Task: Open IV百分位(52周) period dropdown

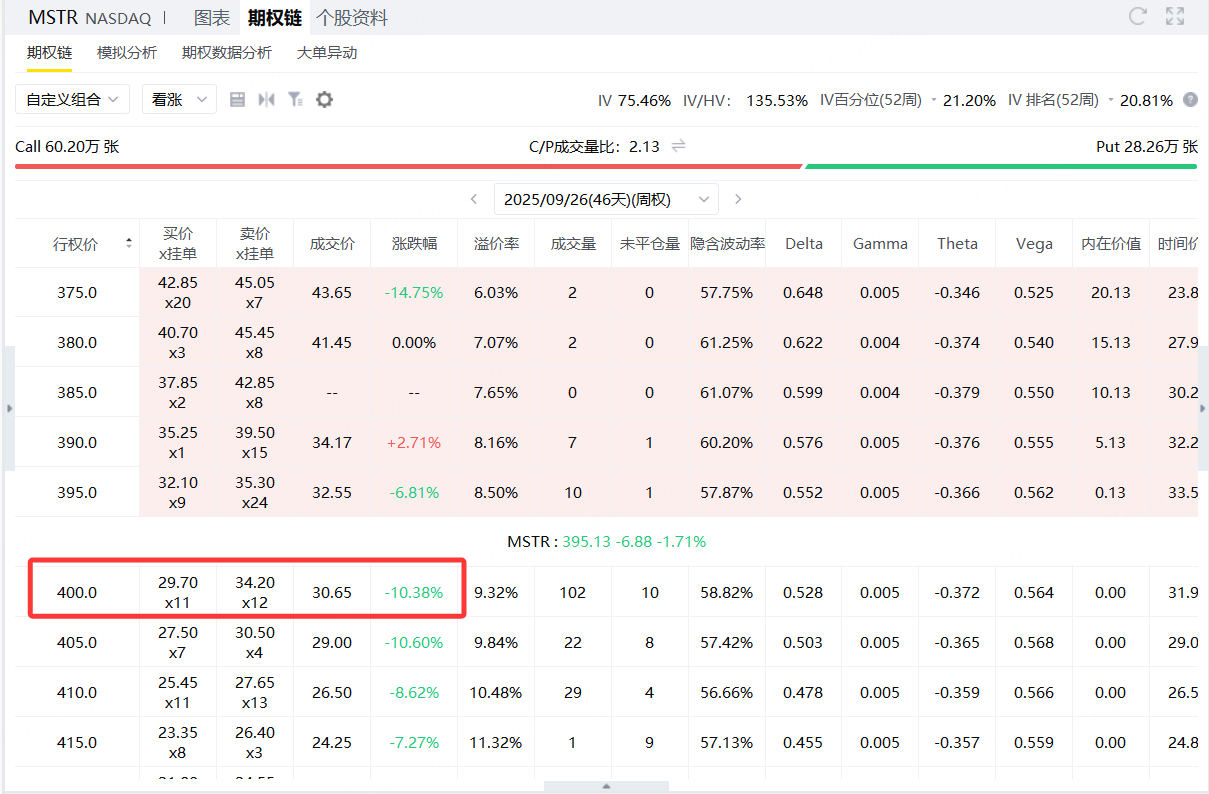Action: (x=934, y=100)
